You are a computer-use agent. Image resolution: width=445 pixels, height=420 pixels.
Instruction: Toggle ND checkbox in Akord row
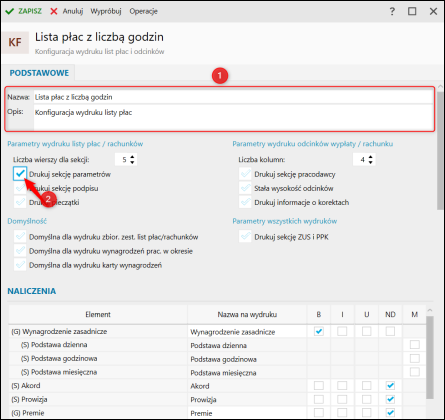tap(390, 386)
